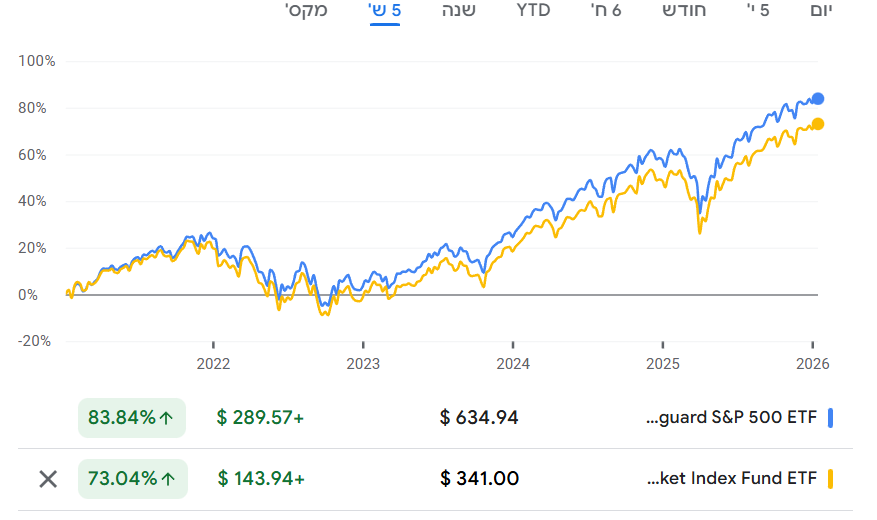Screen dimensions: 877x520
Task: Open the Market Index Fund ETF link
Action: tap(733, 478)
